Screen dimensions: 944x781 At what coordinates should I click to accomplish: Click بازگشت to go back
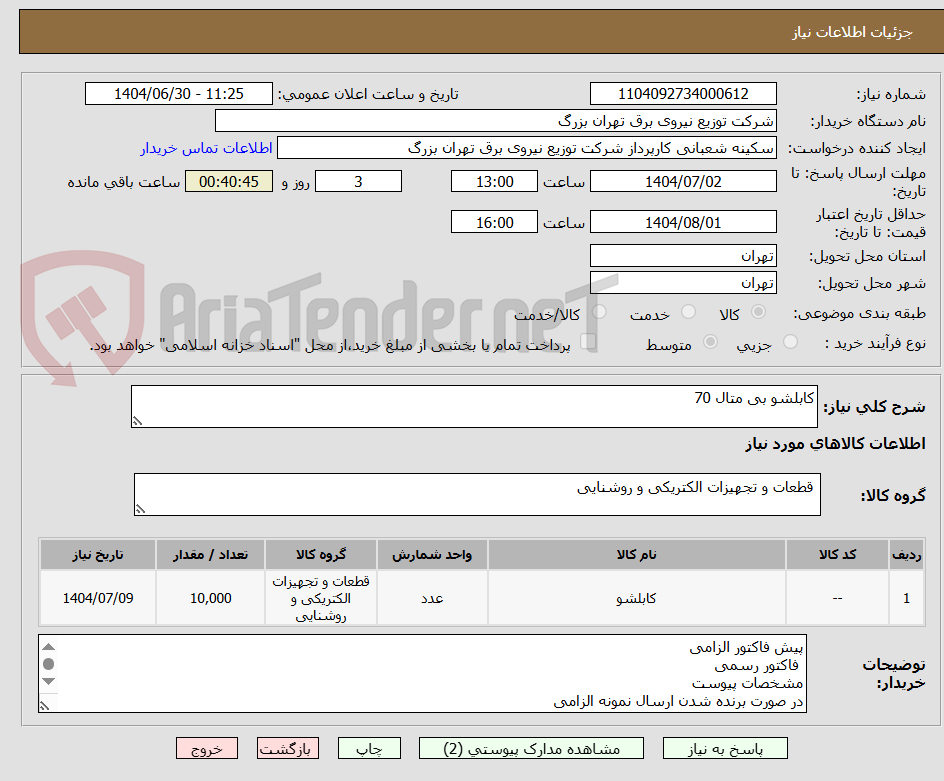[x=287, y=747]
